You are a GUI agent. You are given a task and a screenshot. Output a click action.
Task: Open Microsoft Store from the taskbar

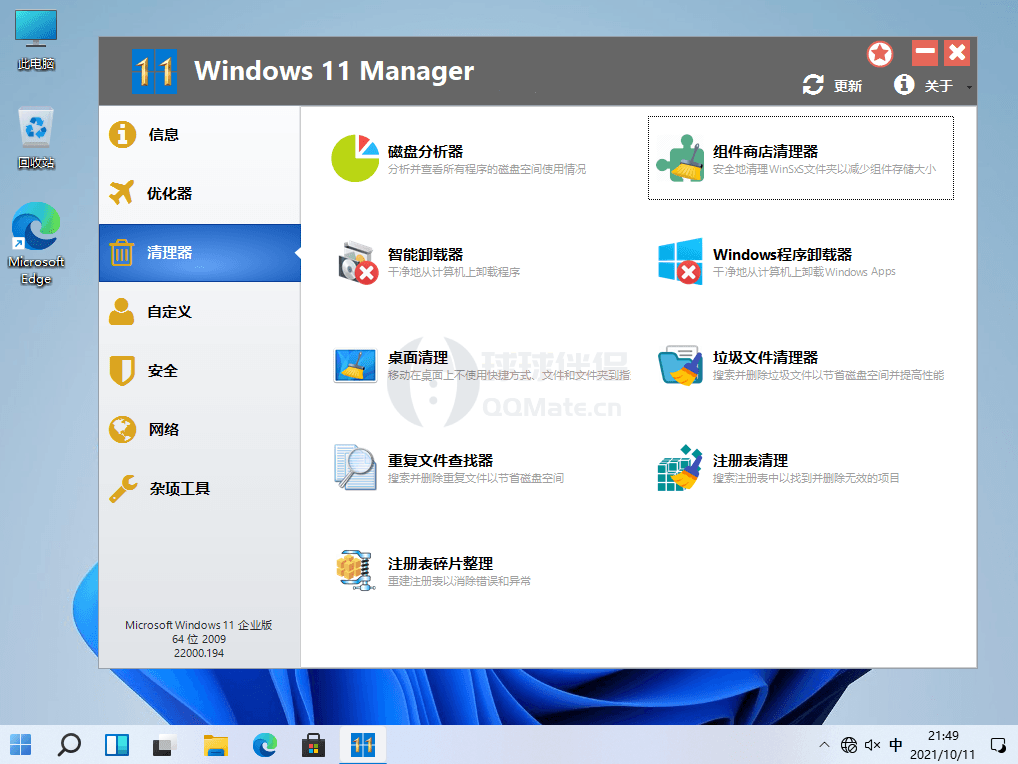314,745
